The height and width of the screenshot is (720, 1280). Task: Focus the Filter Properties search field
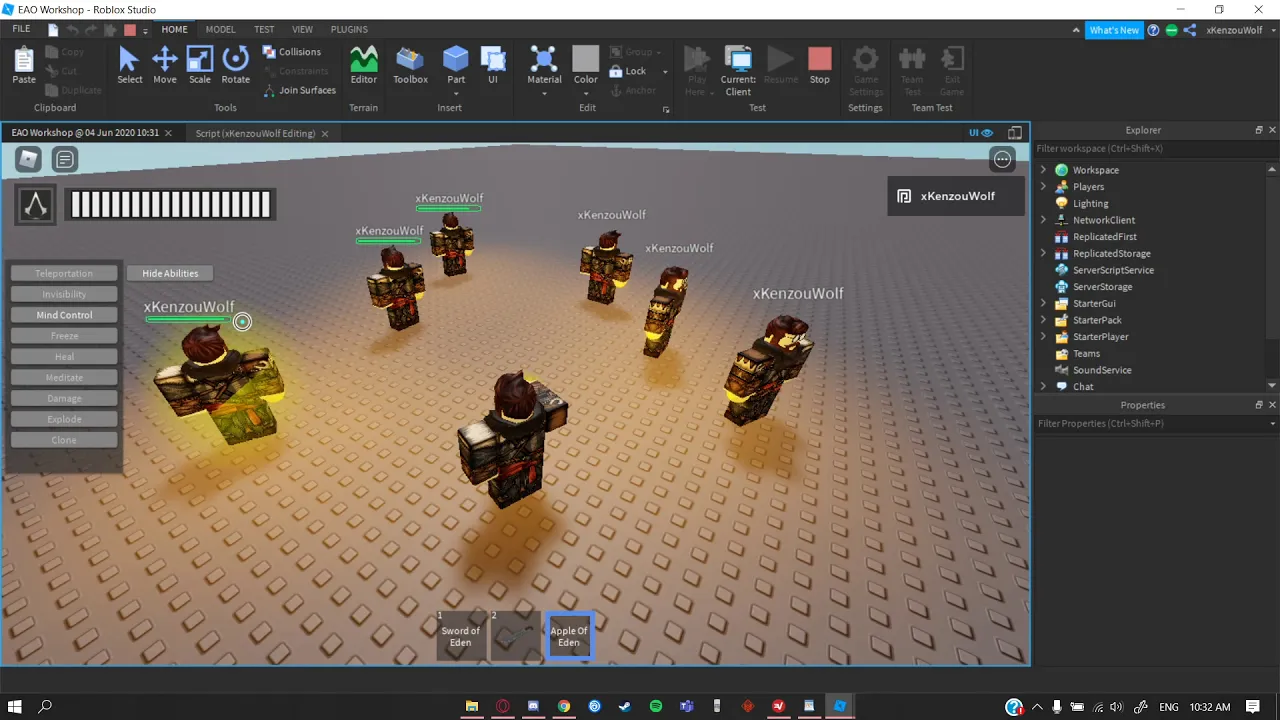click(x=1150, y=424)
